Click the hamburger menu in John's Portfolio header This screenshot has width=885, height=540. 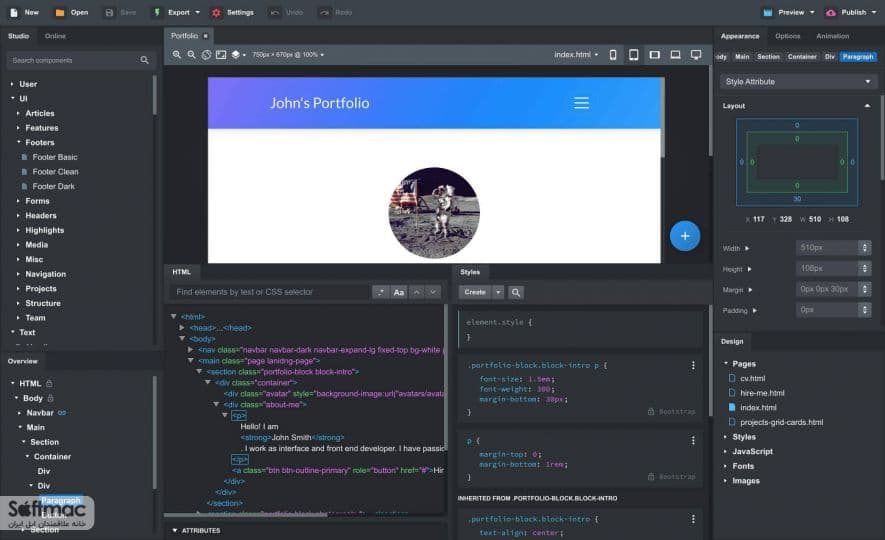click(581, 103)
